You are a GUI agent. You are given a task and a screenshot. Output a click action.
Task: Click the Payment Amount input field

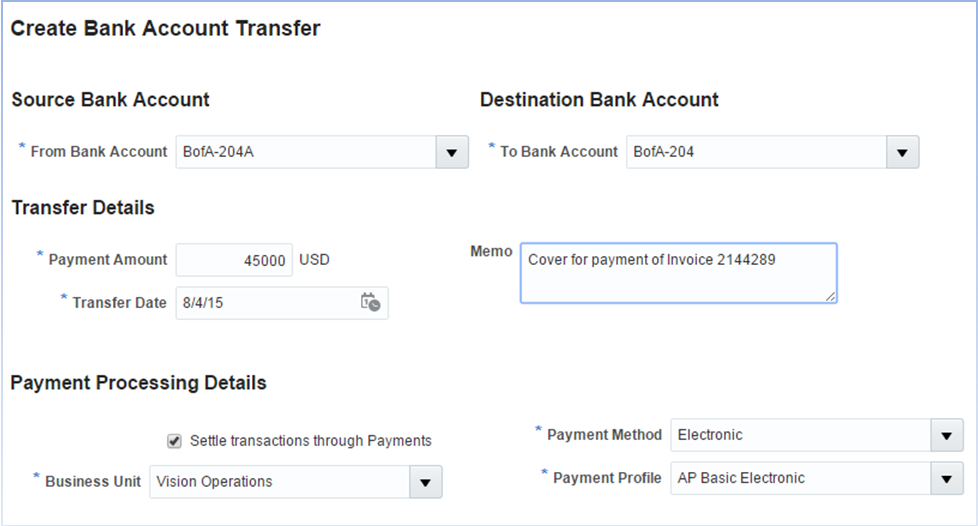point(235,260)
